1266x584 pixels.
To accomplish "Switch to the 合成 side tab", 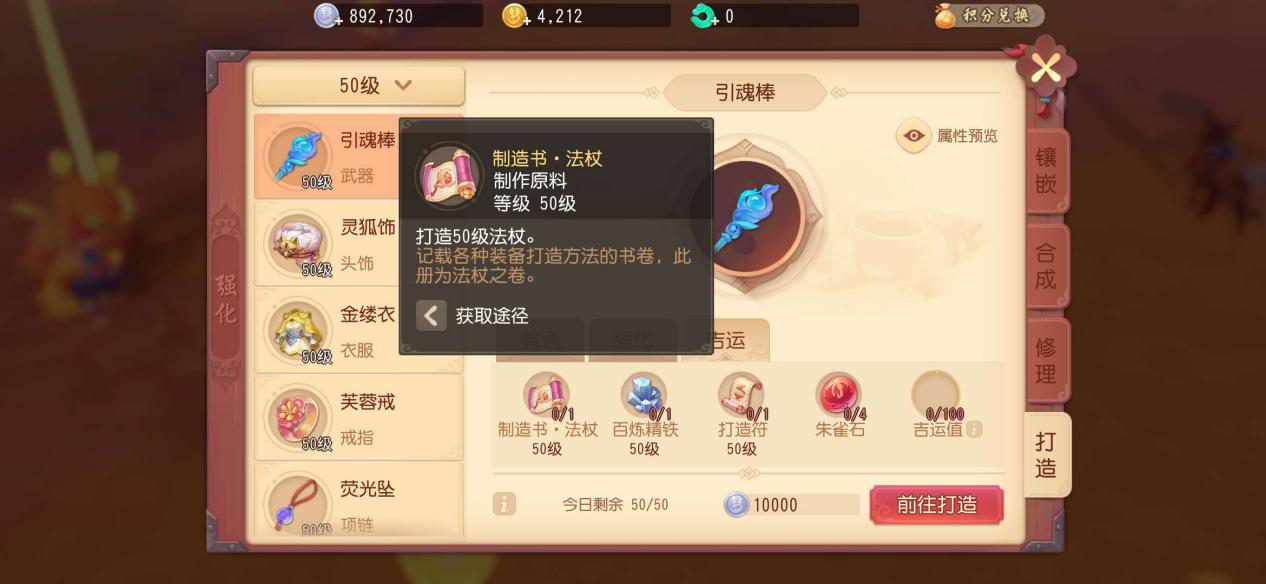I will click(1046, 266).
